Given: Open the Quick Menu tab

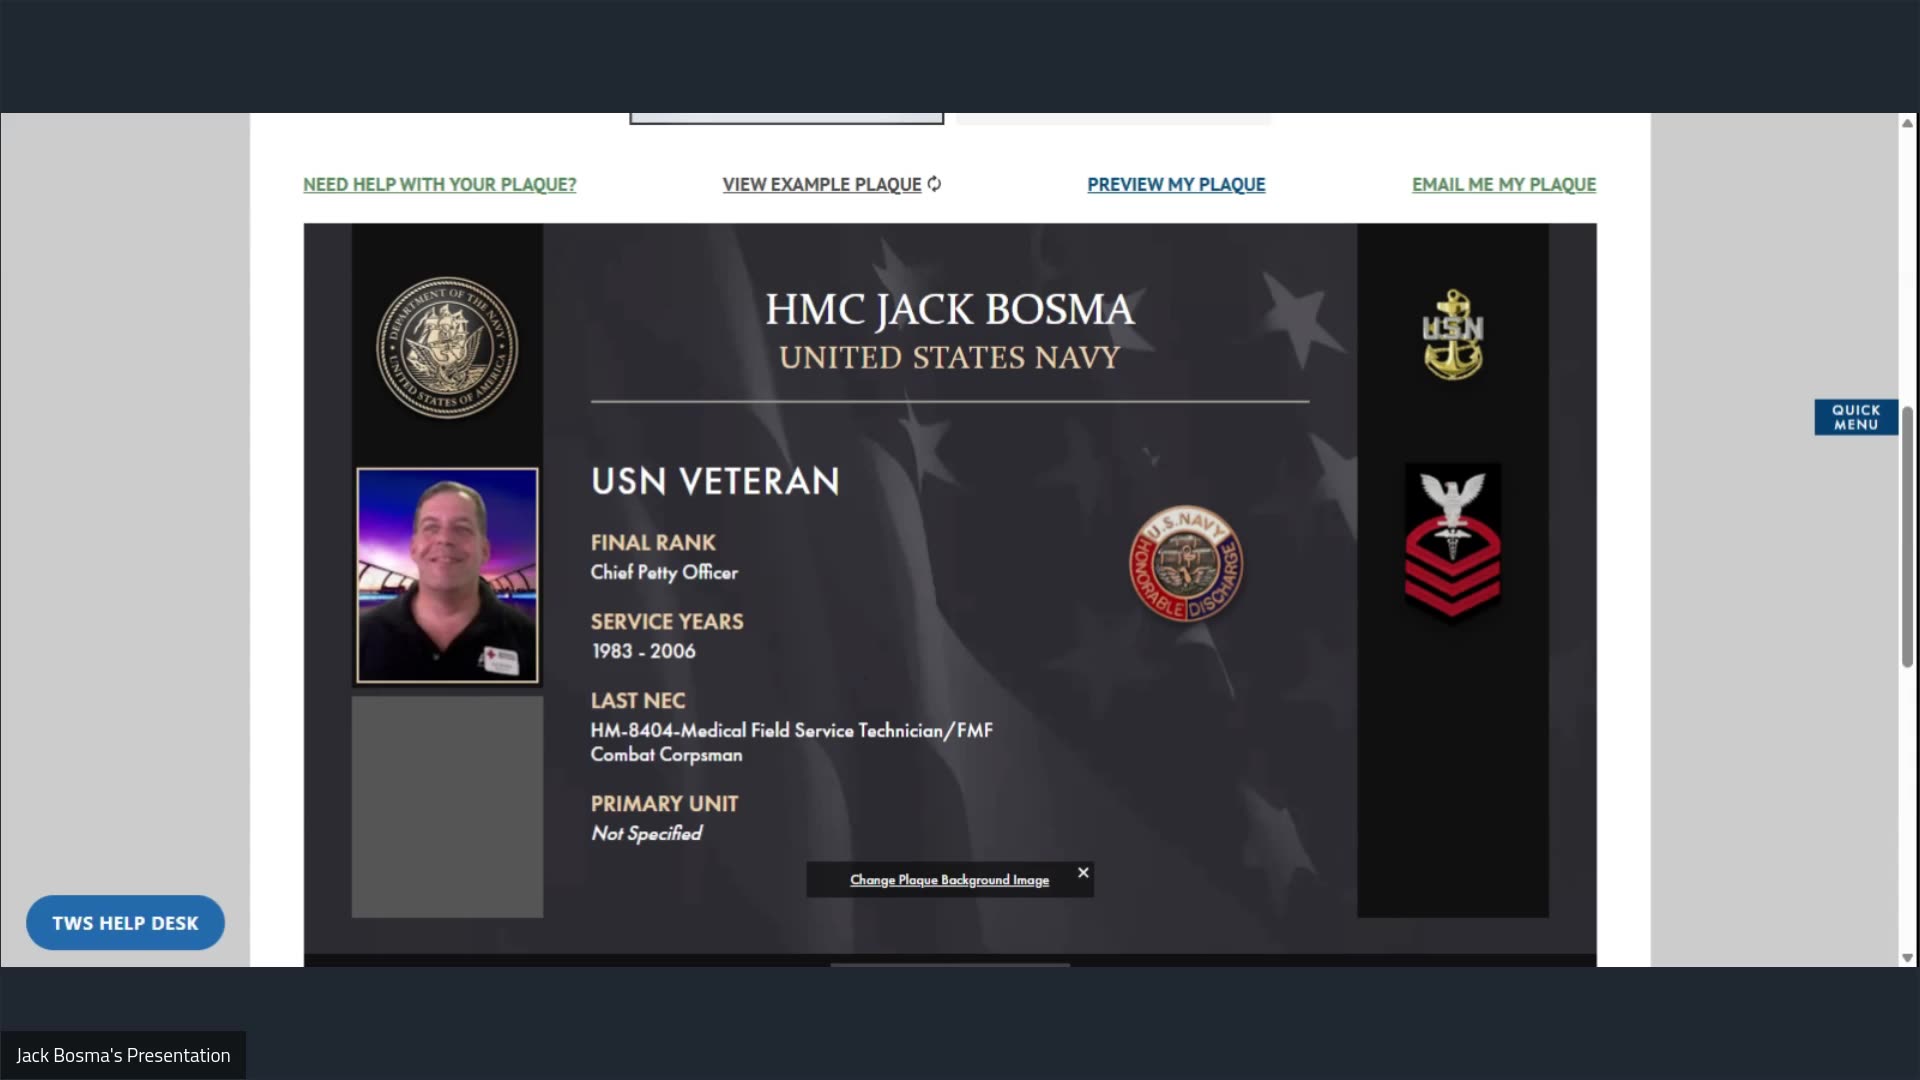Looking at the screenshot, I should 1856,418.
